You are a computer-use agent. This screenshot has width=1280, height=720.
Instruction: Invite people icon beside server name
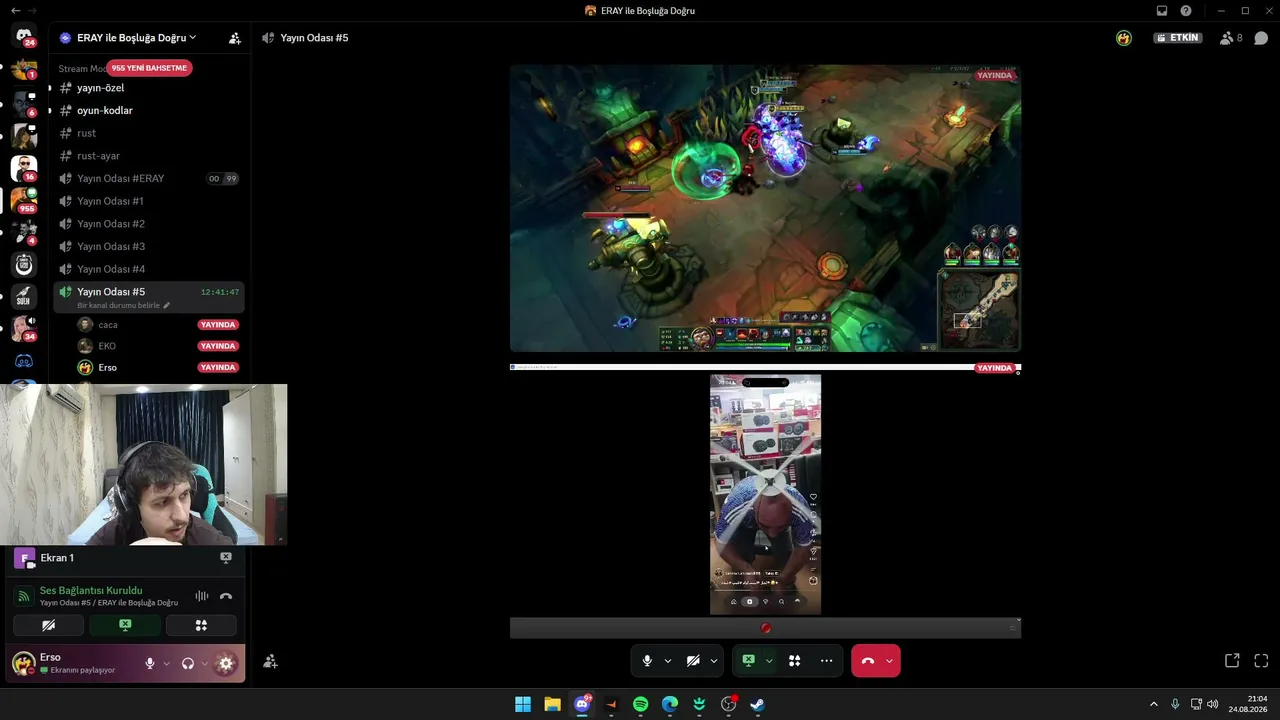click(235, 38)
